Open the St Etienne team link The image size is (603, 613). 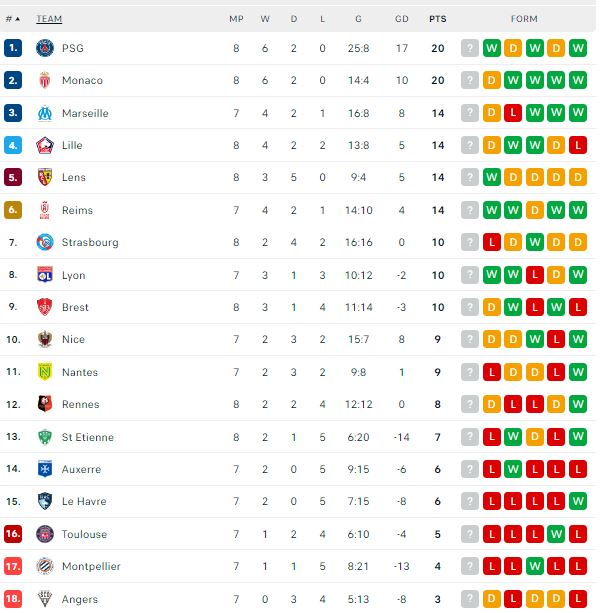pos(88,437)
